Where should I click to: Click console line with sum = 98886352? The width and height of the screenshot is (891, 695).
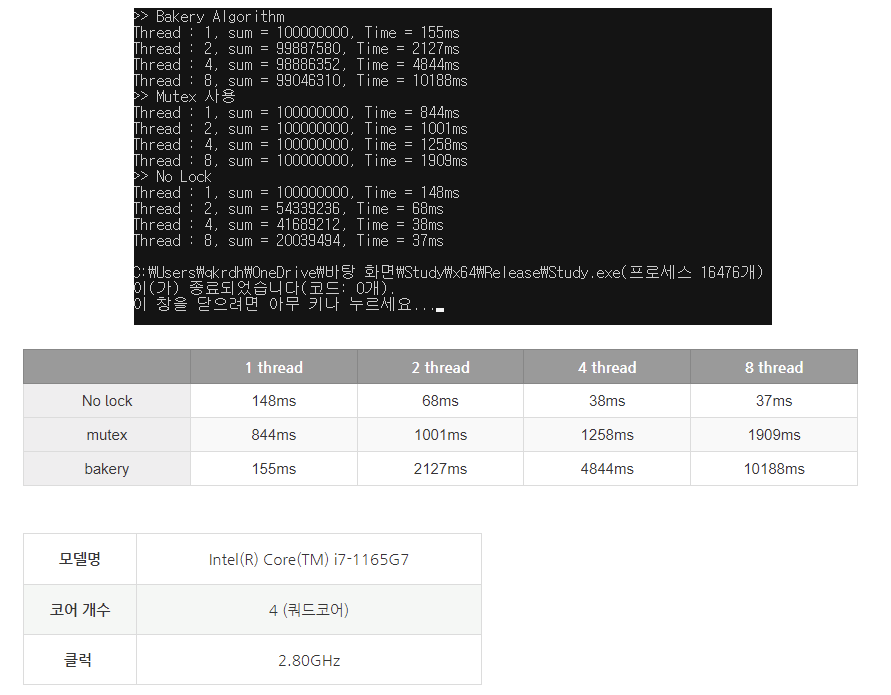(x=297, y=65)
